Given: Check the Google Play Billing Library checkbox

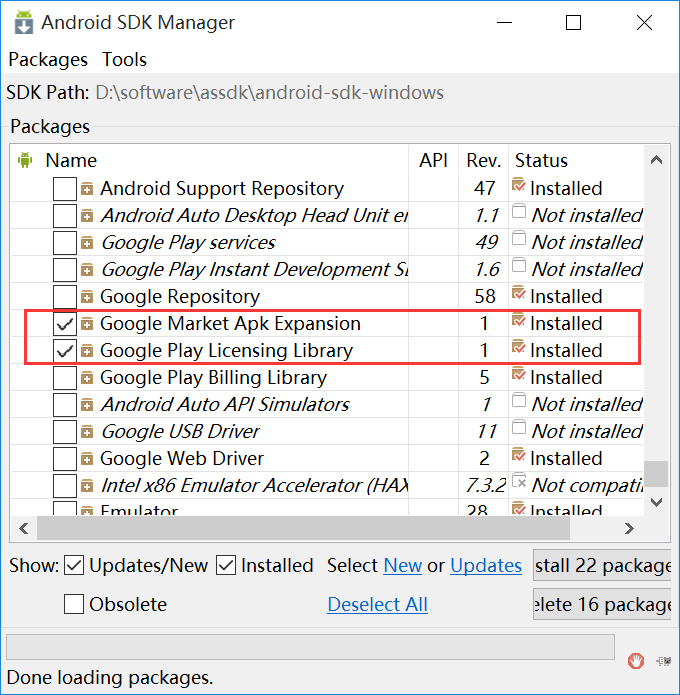Looking at the screenshot, I should pos(65,378).
